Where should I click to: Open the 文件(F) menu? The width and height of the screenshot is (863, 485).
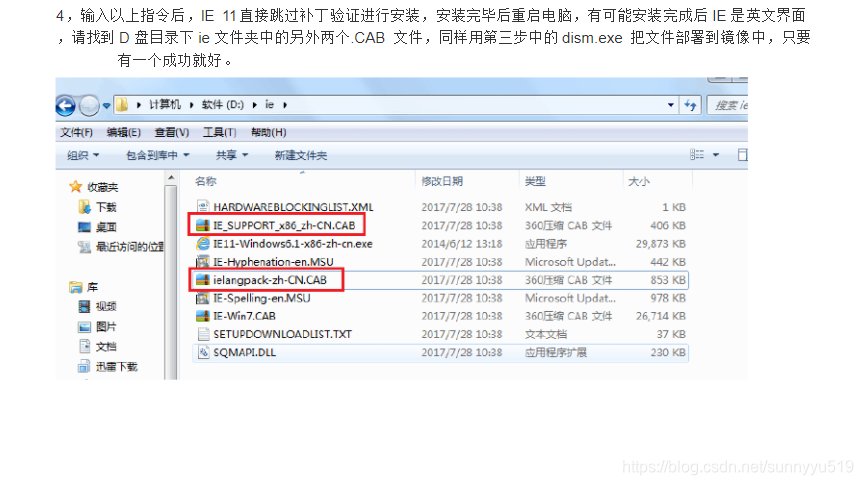[76, 132]
